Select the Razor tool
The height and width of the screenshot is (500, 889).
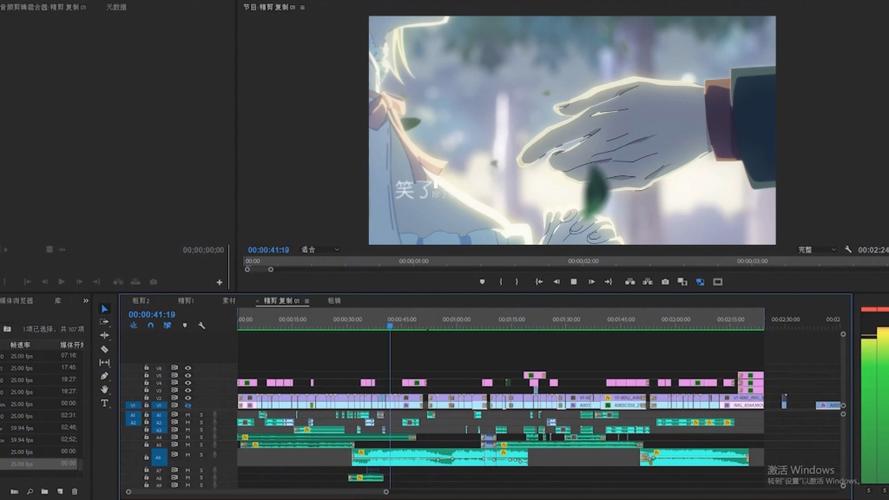tap(104, 349)
